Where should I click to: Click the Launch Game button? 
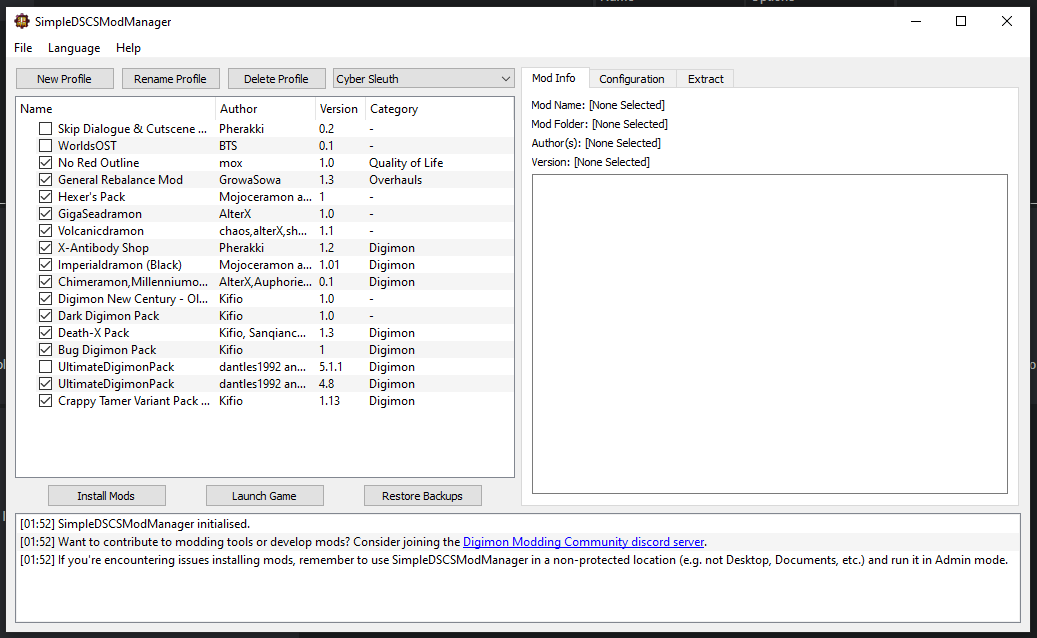click(x=264, y=496)
